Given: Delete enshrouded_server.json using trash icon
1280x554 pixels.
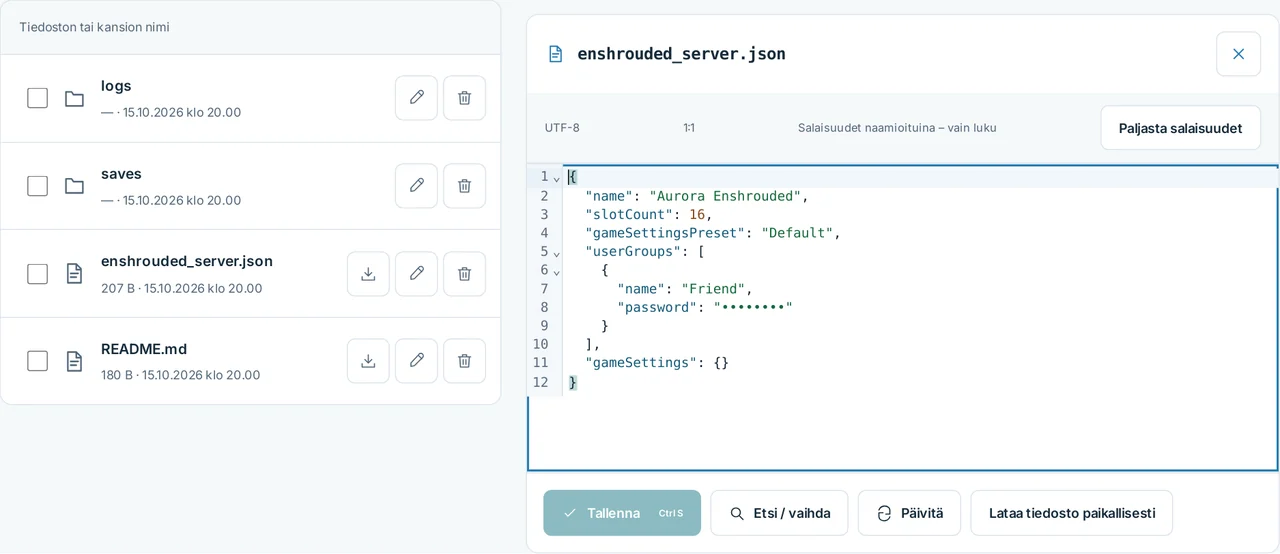Looking at the screenshot, I should tap(464, 274).
